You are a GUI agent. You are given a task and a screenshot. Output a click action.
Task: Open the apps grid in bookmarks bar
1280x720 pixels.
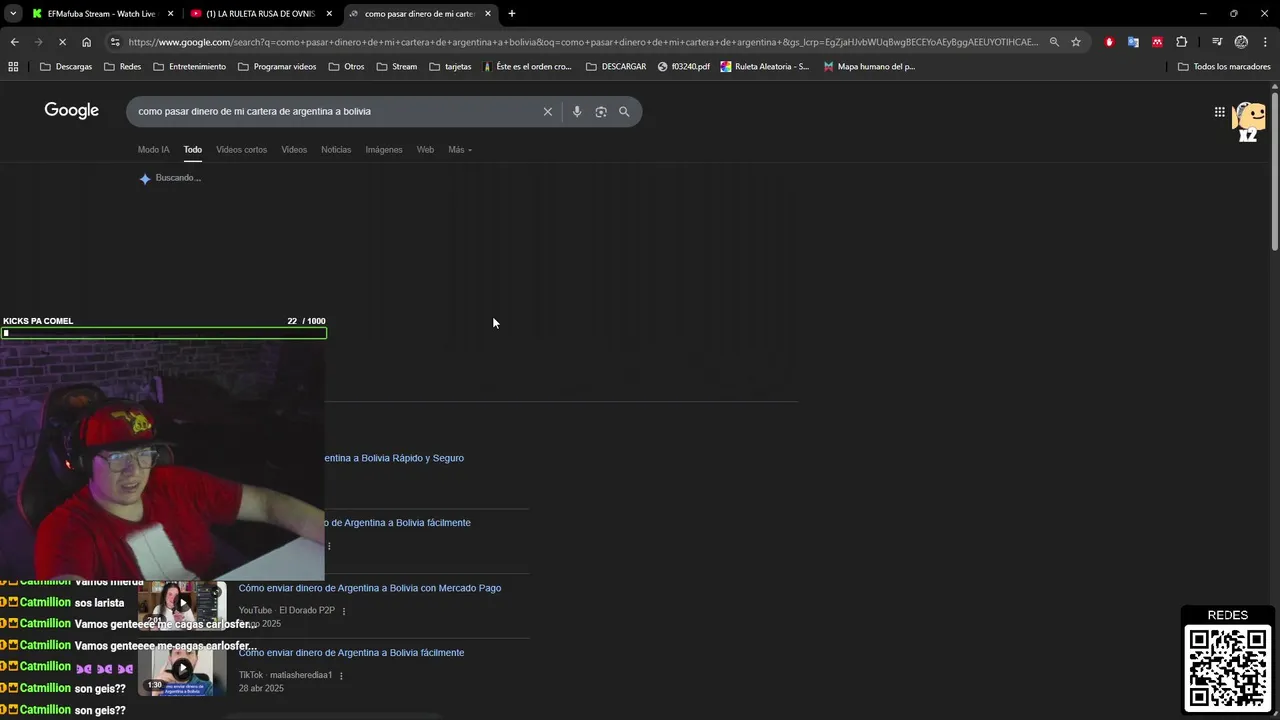tap(13, 67)
